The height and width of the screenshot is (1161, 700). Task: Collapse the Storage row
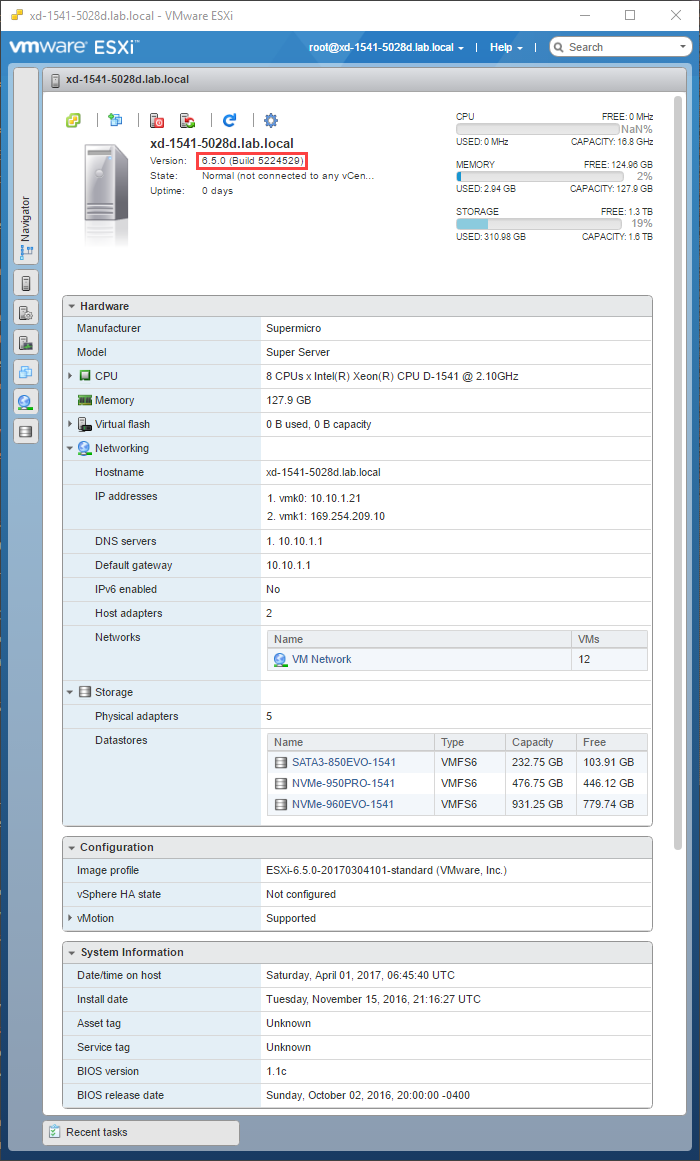point(70,692)
